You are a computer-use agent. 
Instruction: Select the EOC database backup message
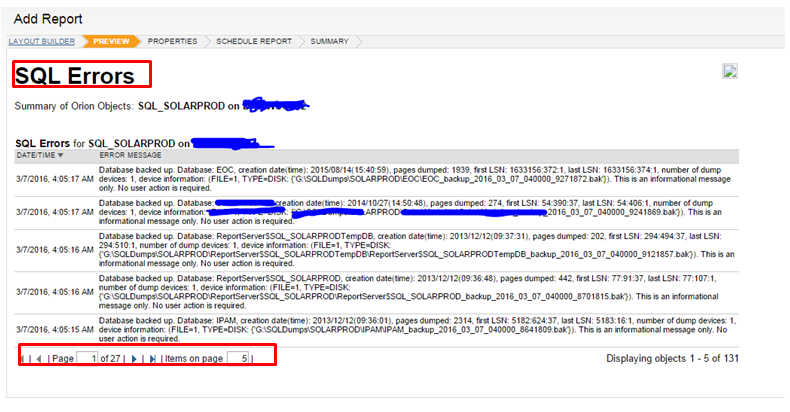click(x=415, y=179)
